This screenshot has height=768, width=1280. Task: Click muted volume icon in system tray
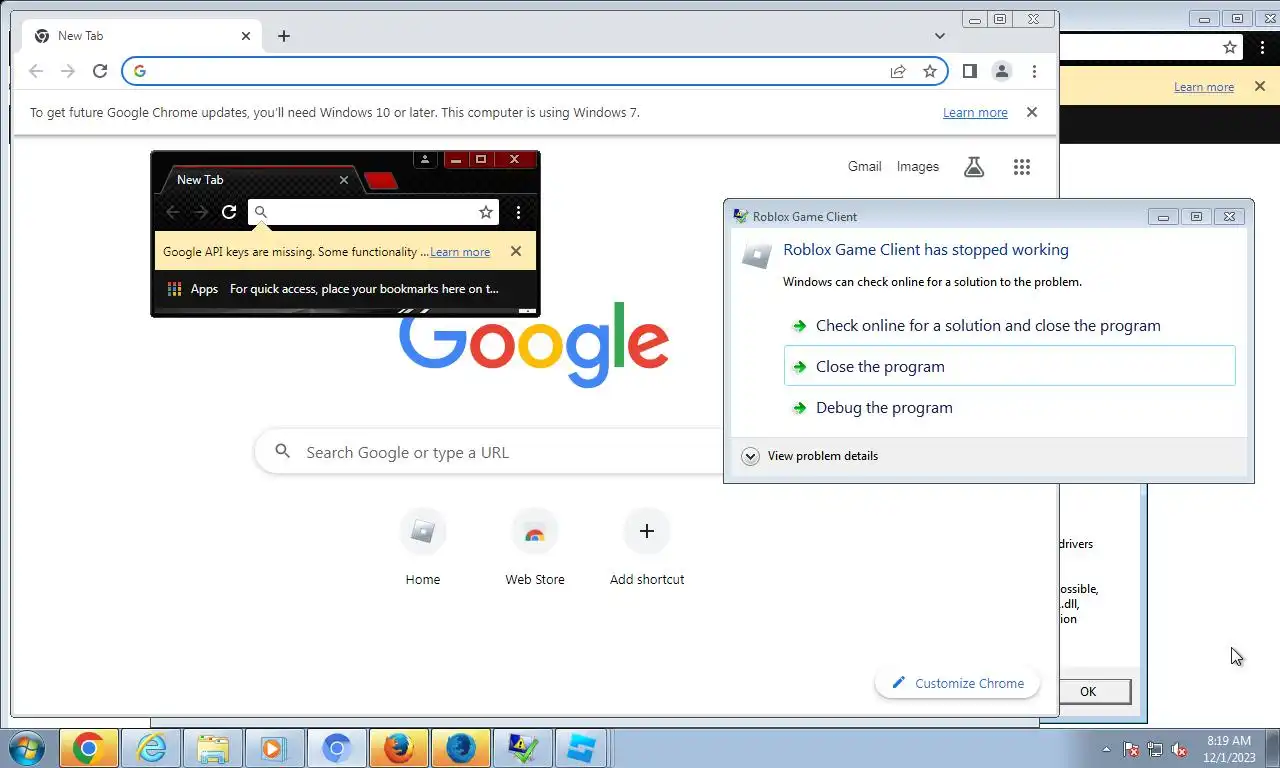[1179, 749]
